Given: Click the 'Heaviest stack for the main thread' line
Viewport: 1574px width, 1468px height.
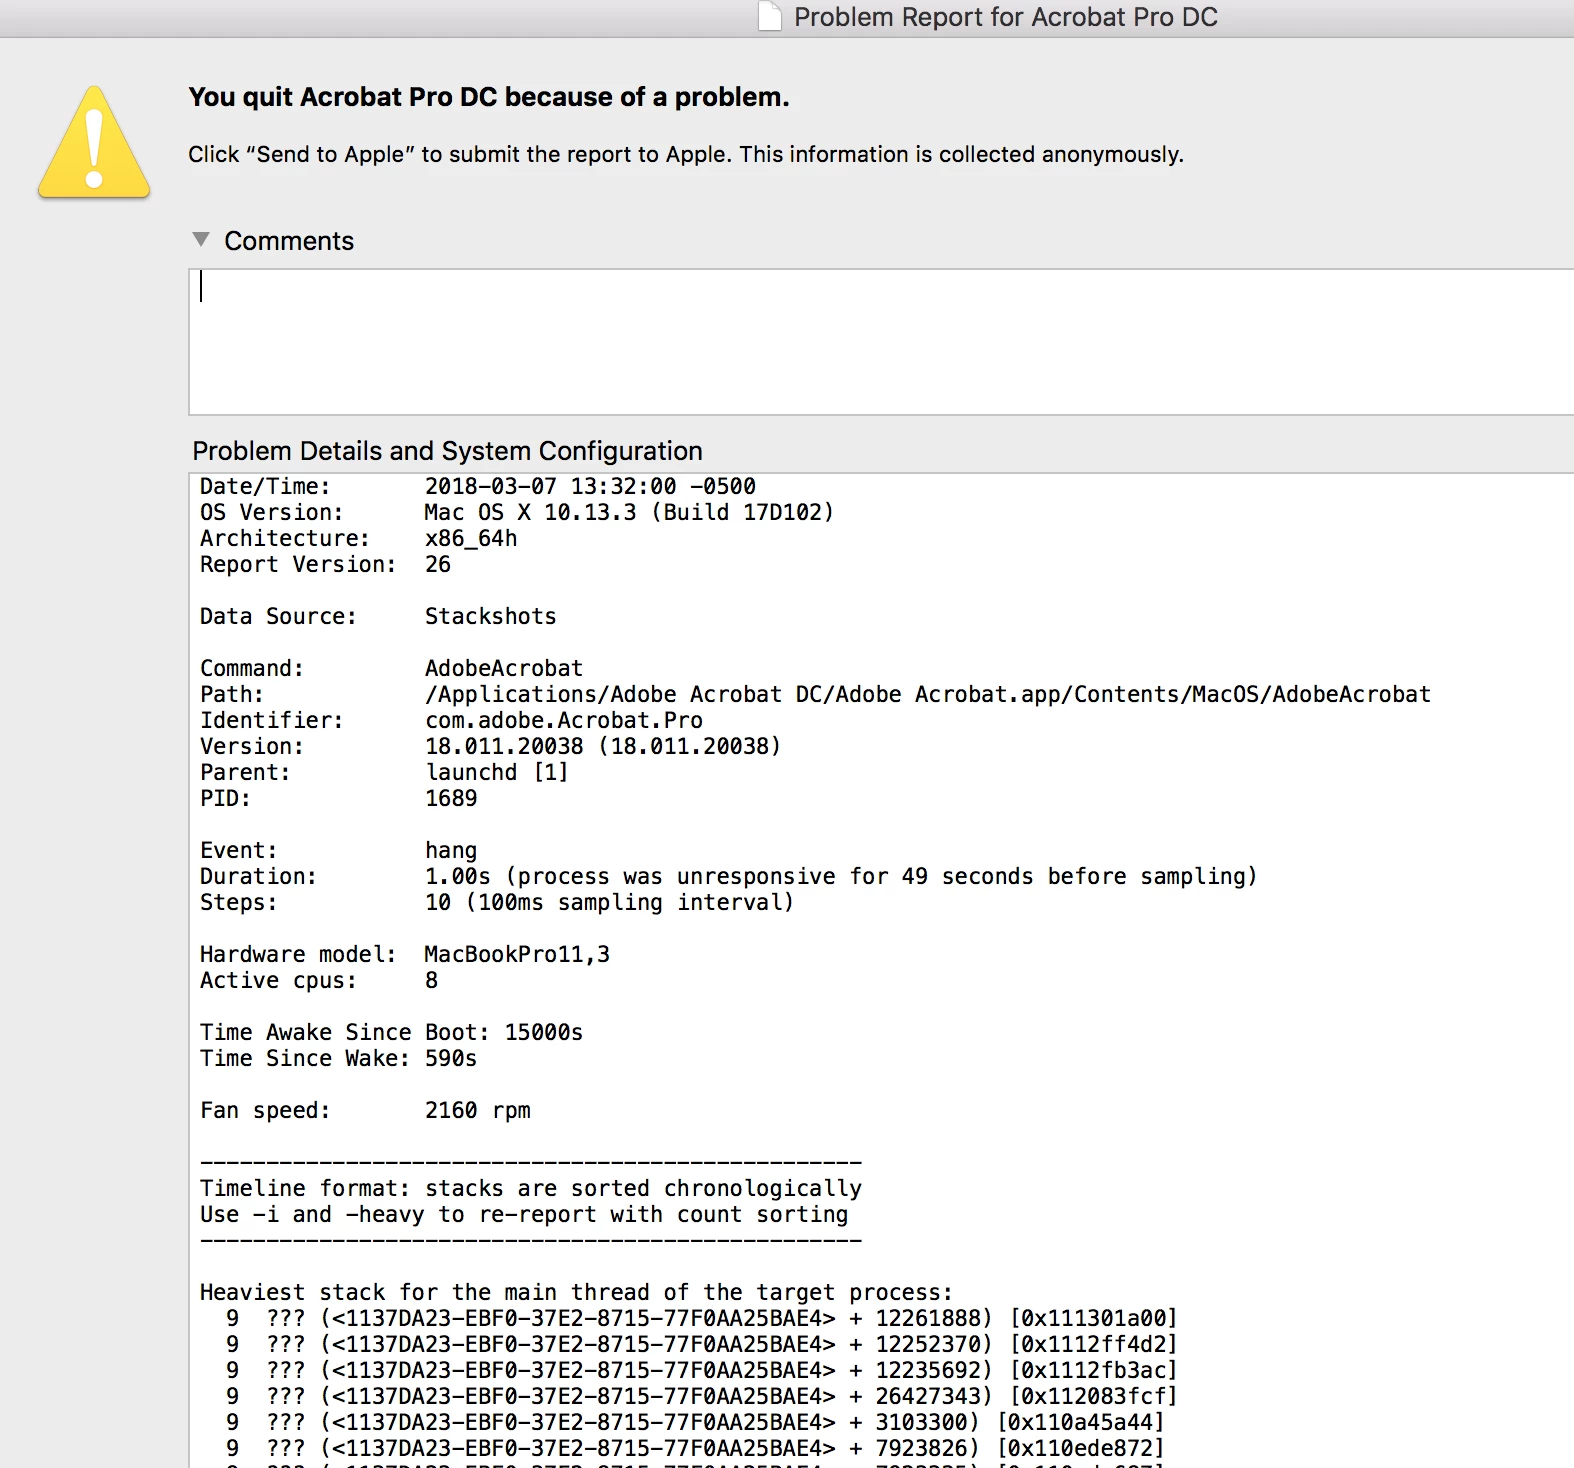Looking at the screenshot, I should click(576, 1293).
